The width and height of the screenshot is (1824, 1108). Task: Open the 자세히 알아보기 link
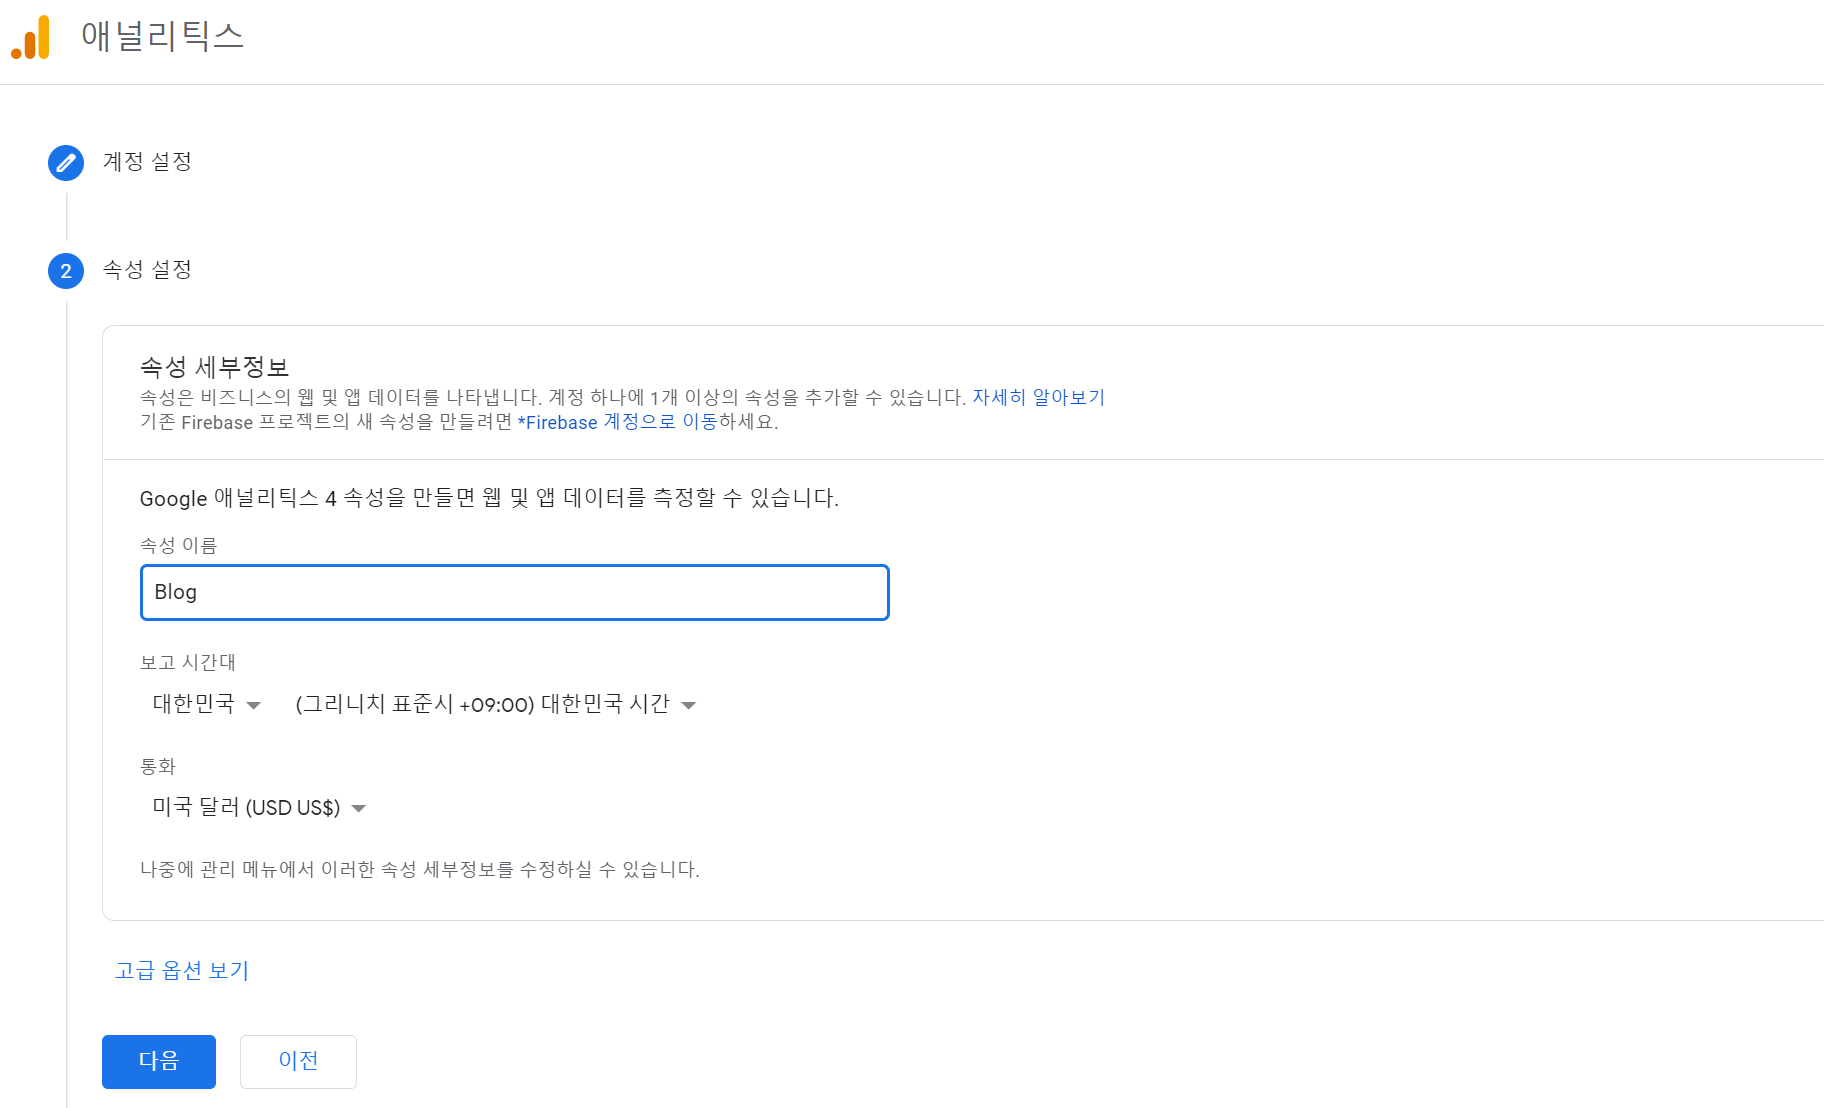click(x=1039, y=397)
